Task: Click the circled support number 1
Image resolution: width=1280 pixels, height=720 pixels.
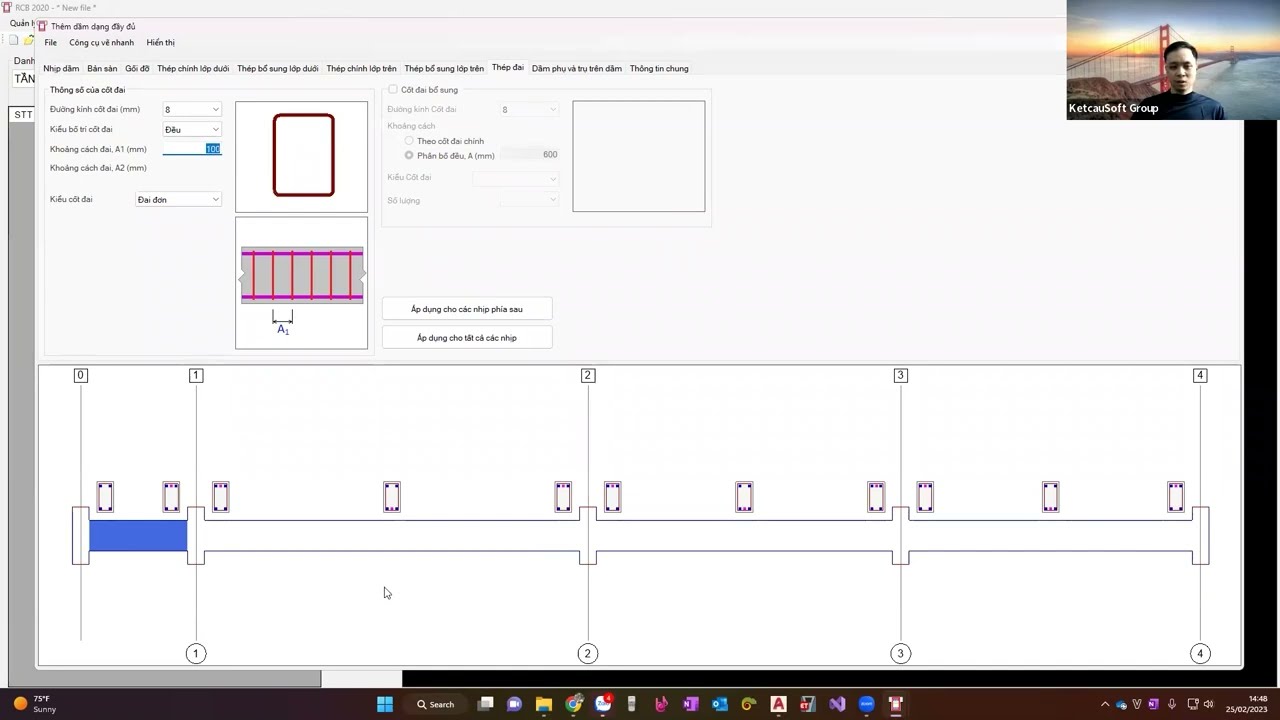Action: pyautogui.click(x=196, y=653)
